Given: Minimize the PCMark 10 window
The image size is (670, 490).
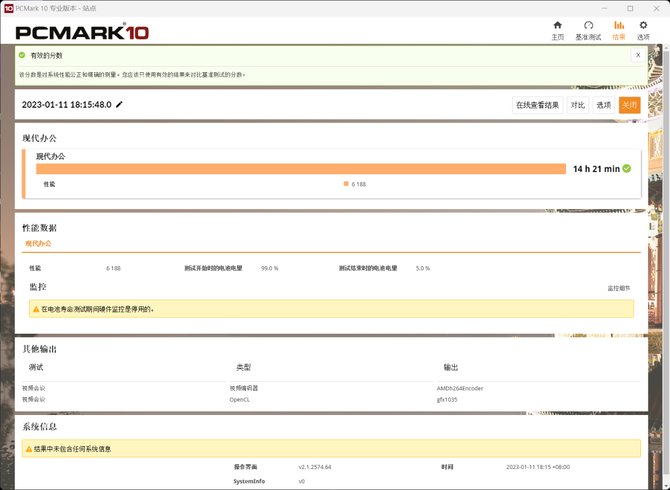Looking at the screenshot, I should point(604,8).
